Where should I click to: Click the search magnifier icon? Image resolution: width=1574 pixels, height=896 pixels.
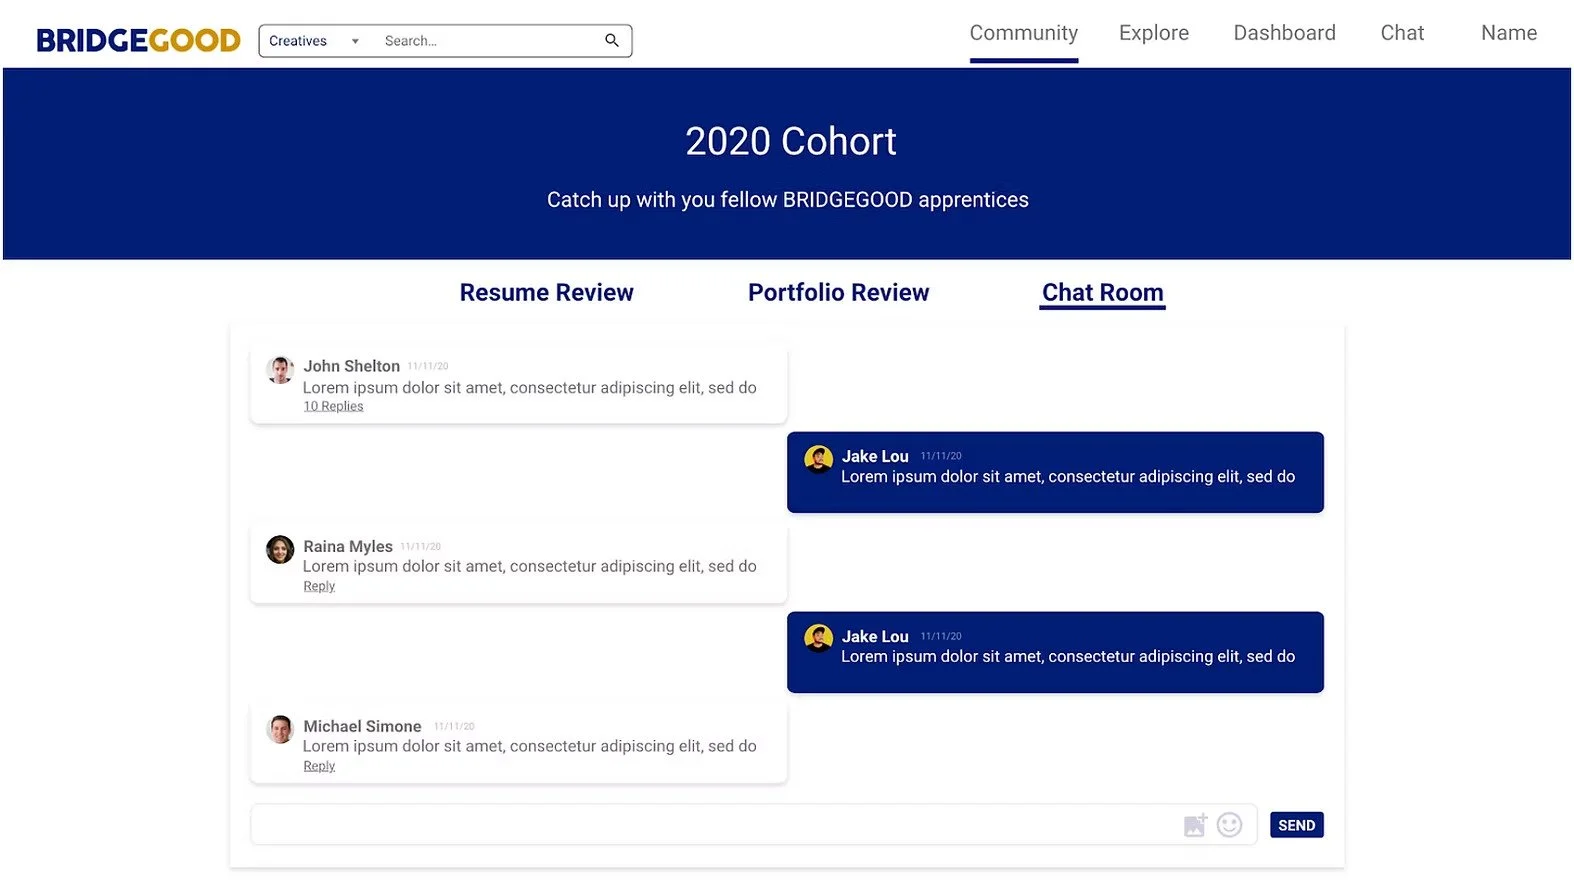[x=612, y=41]
